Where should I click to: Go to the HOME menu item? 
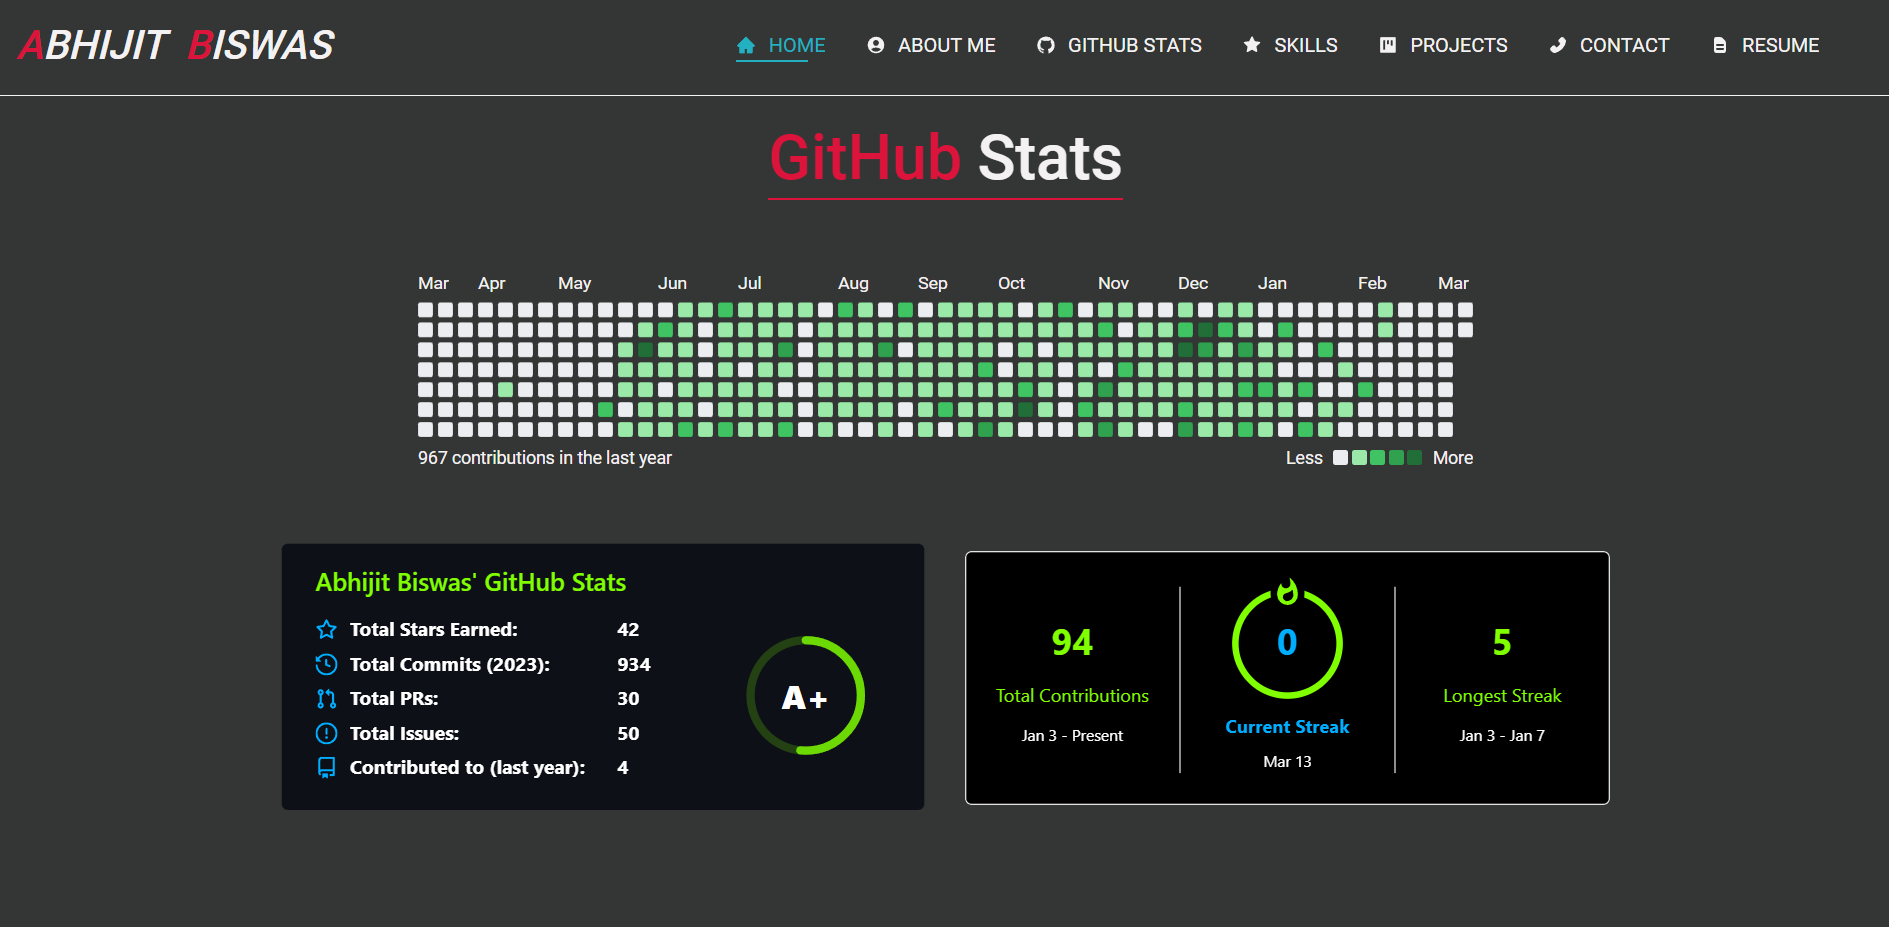(797, 45)
